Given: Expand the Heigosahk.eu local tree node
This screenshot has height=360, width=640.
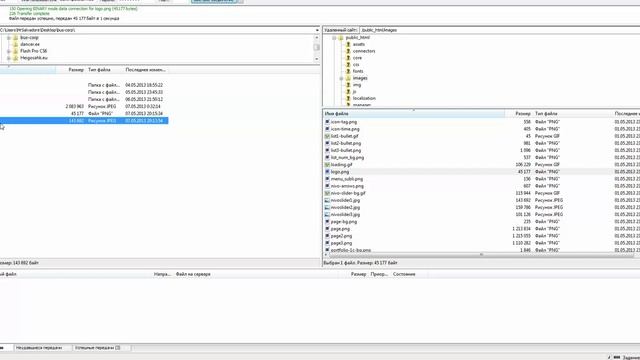Looking at the screenshot, I should (x=9, y=58).
